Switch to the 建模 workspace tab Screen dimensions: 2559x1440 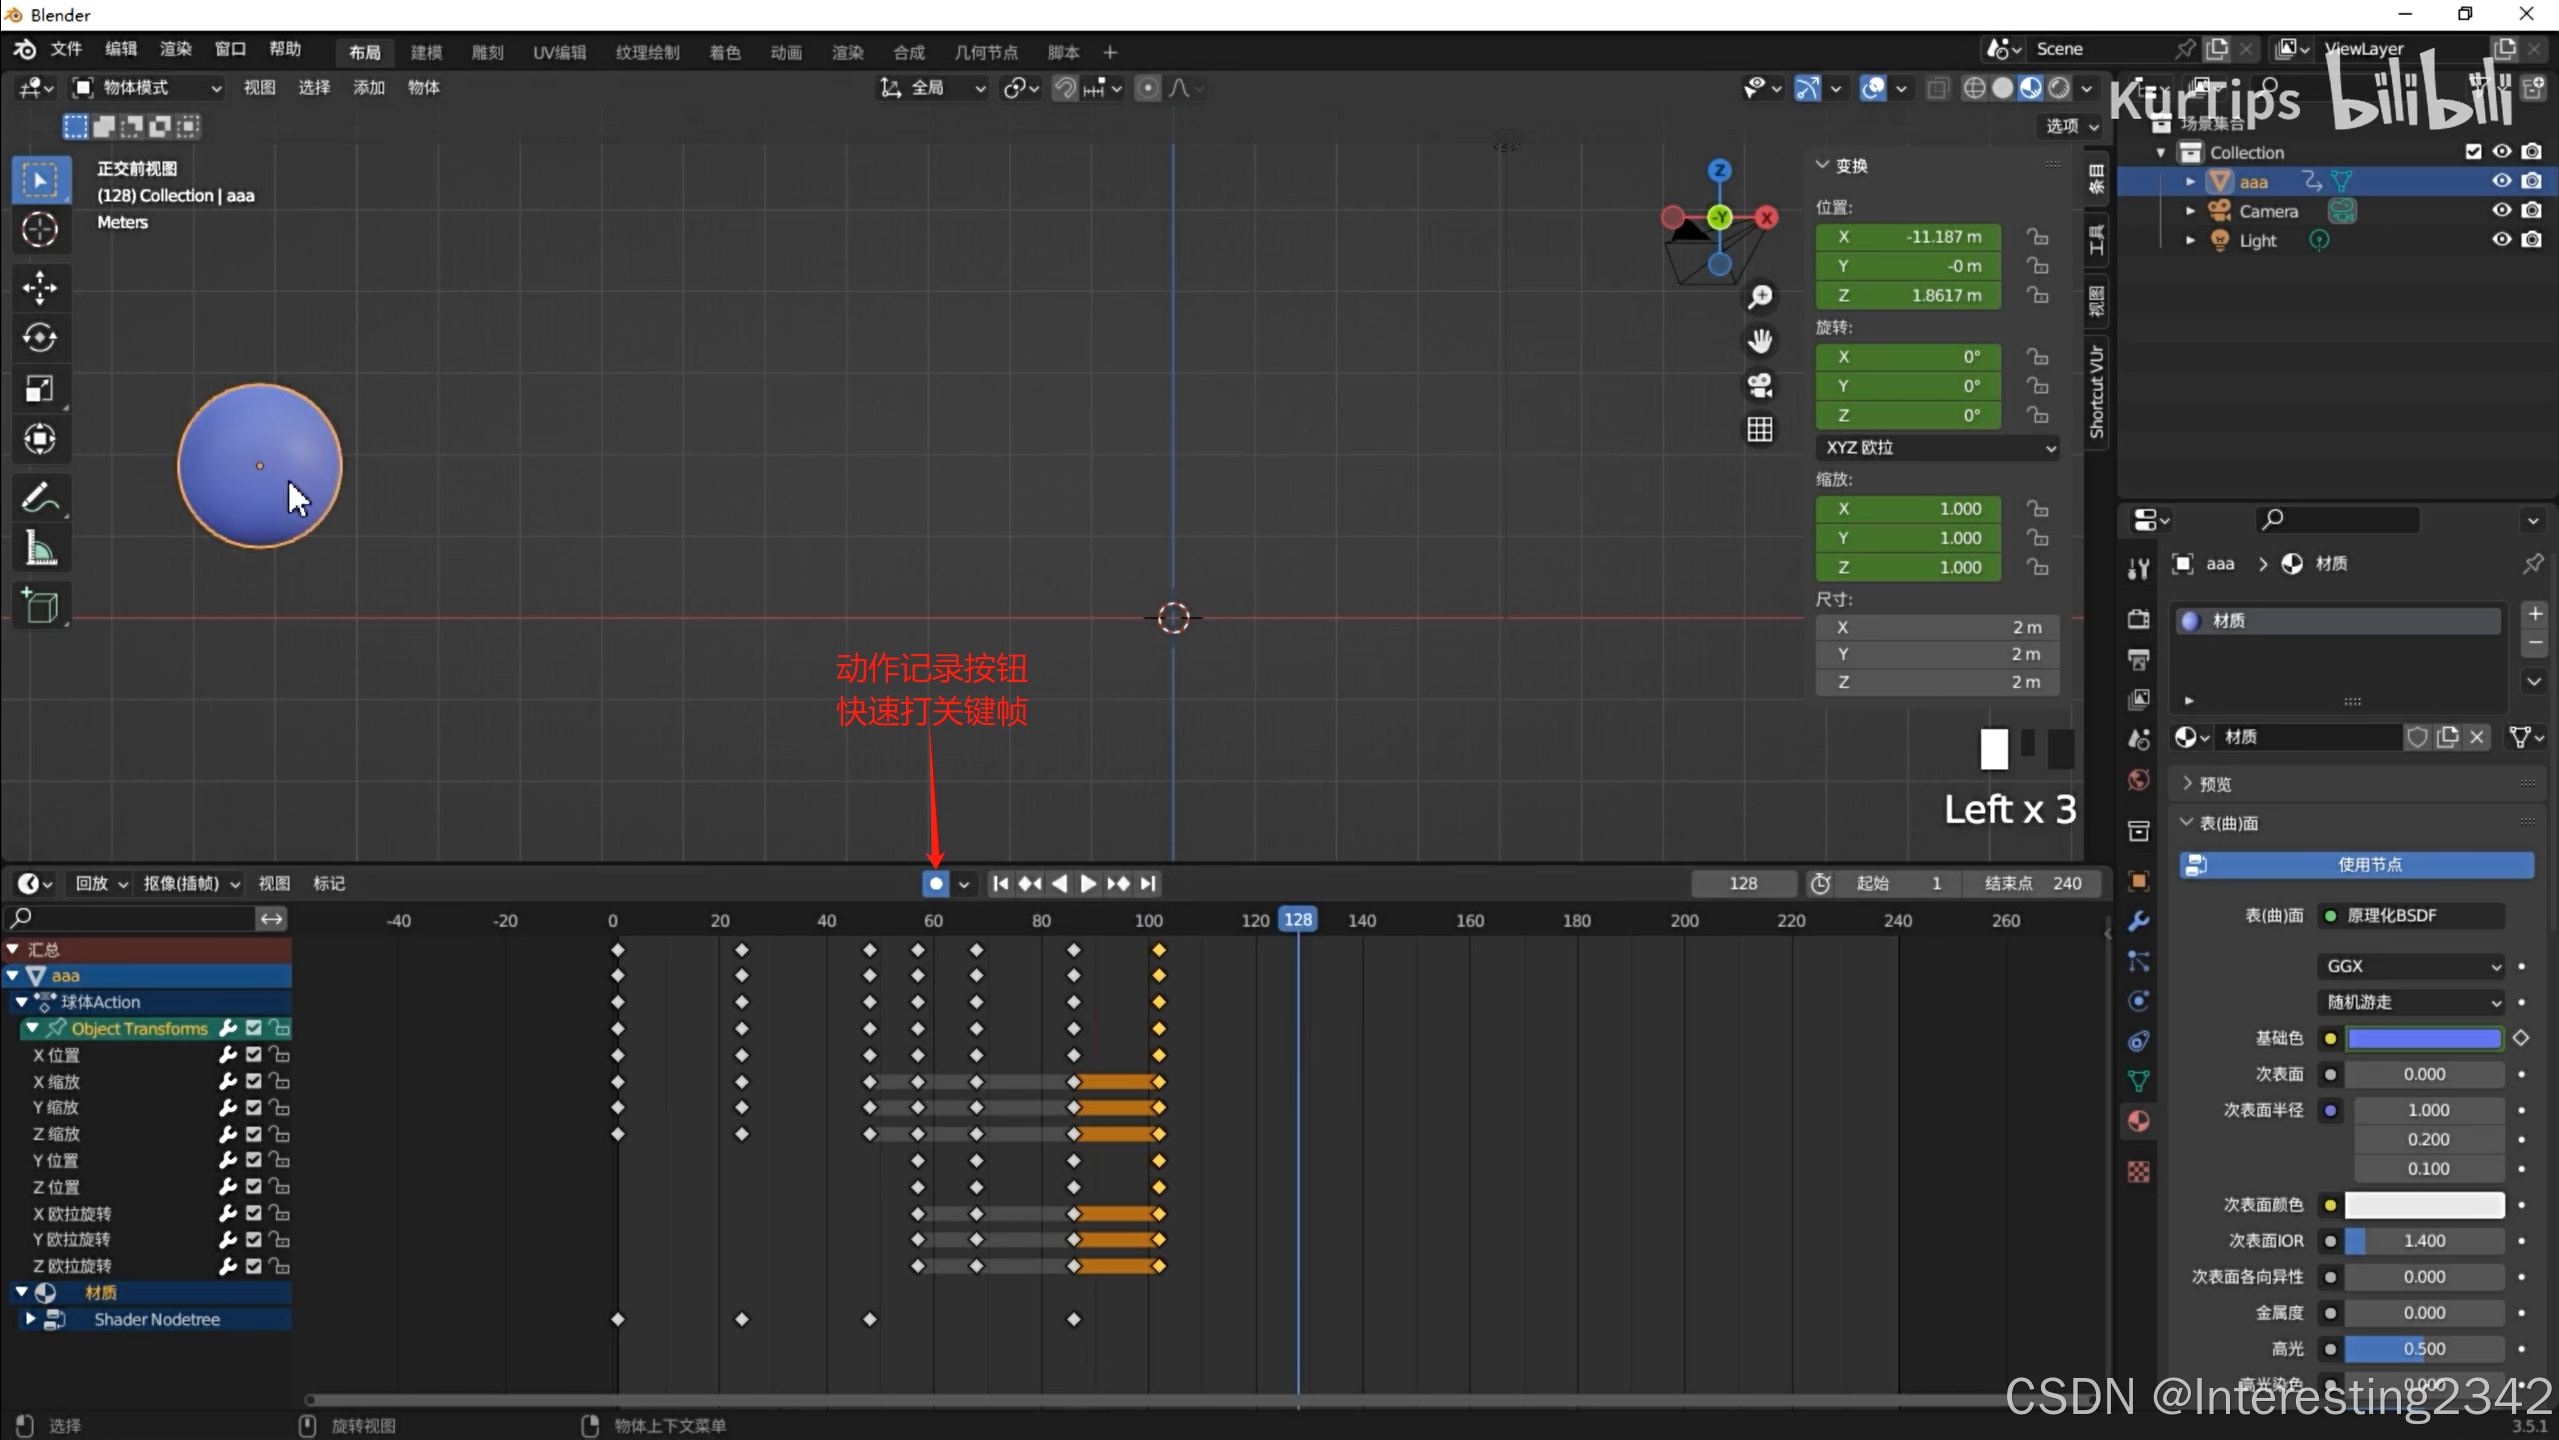(426, 52)
